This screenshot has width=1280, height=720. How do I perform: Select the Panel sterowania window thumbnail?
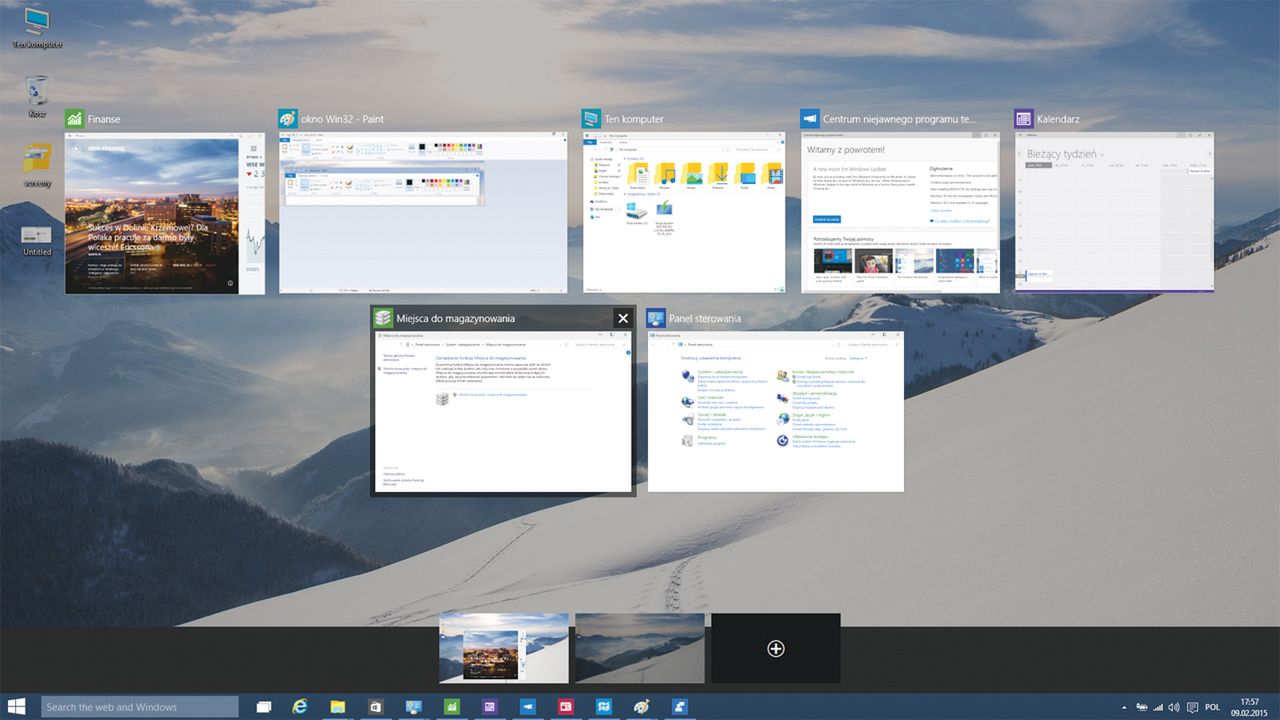776,411
